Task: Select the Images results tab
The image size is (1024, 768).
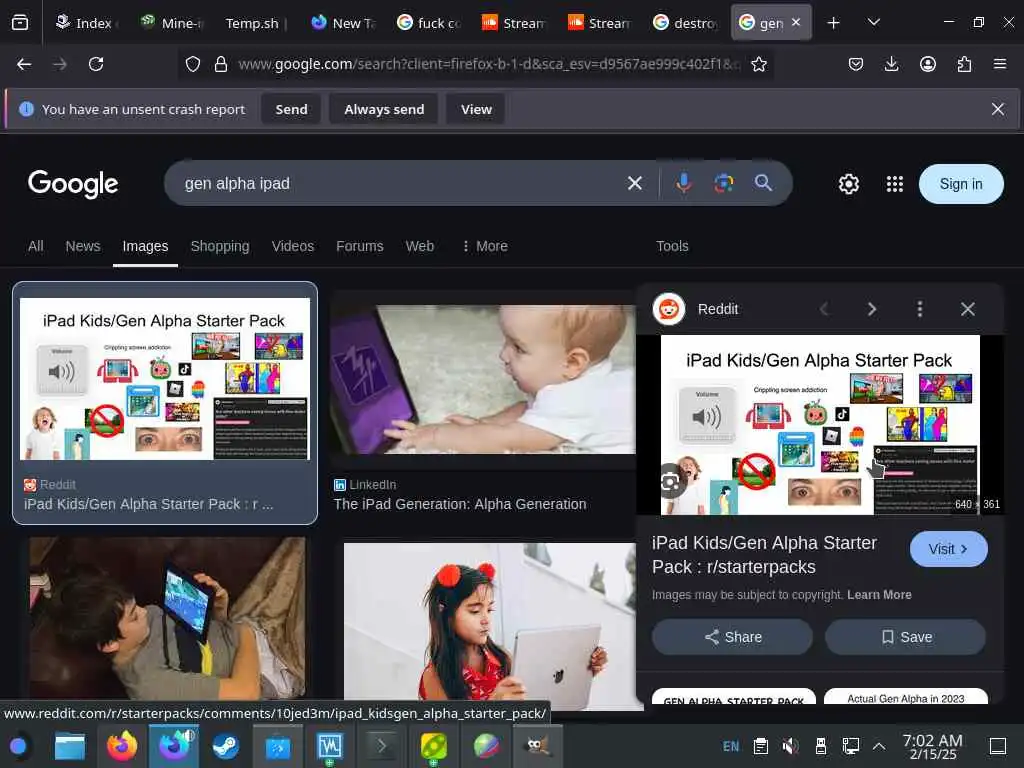Action: [145, 246]
